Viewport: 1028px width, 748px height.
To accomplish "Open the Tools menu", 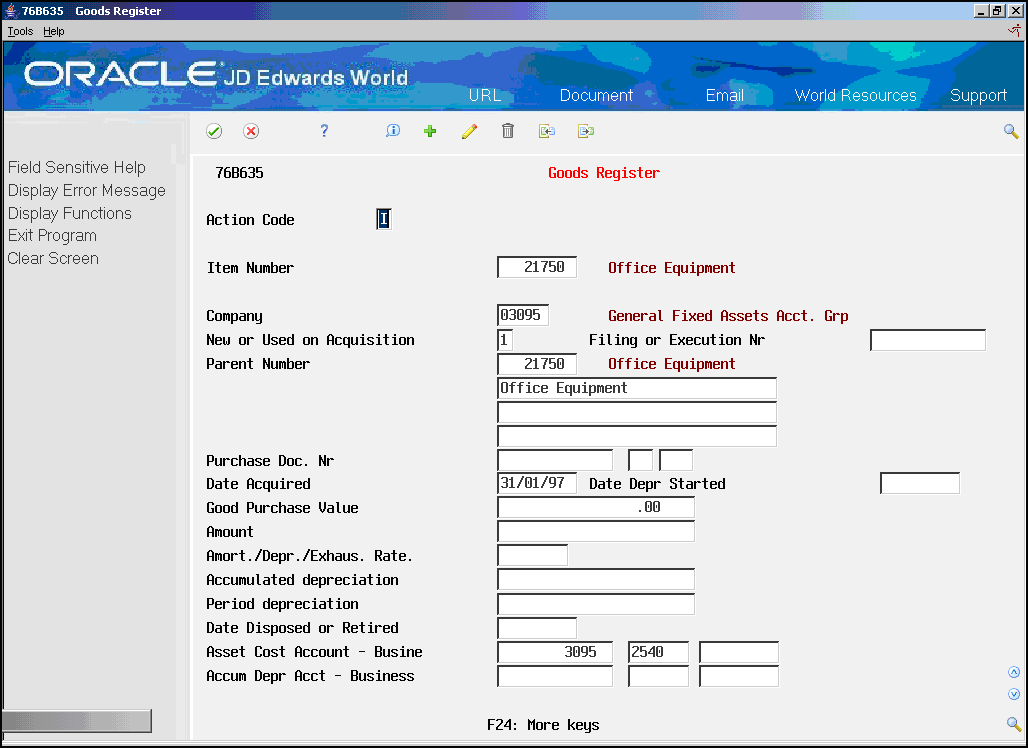I will click(20, 31).
